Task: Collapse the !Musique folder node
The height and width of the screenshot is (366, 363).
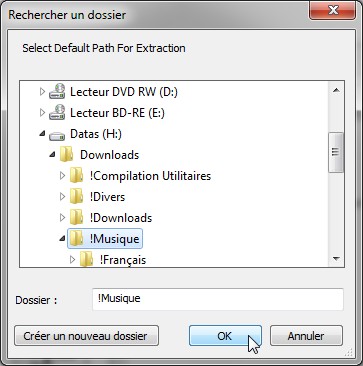Action: click(x=62, y=239)
